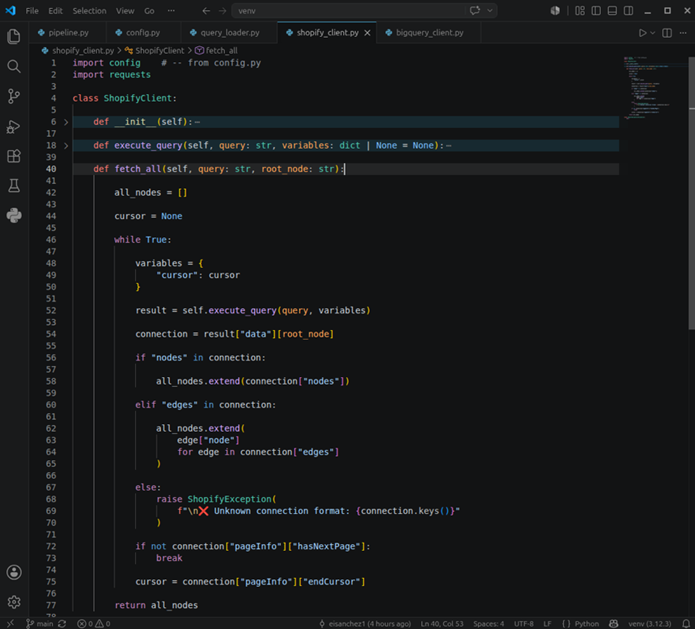Open the Source Control view
Image resolution: width=695 pixels, height=629 pixels.
pos(14,96)
